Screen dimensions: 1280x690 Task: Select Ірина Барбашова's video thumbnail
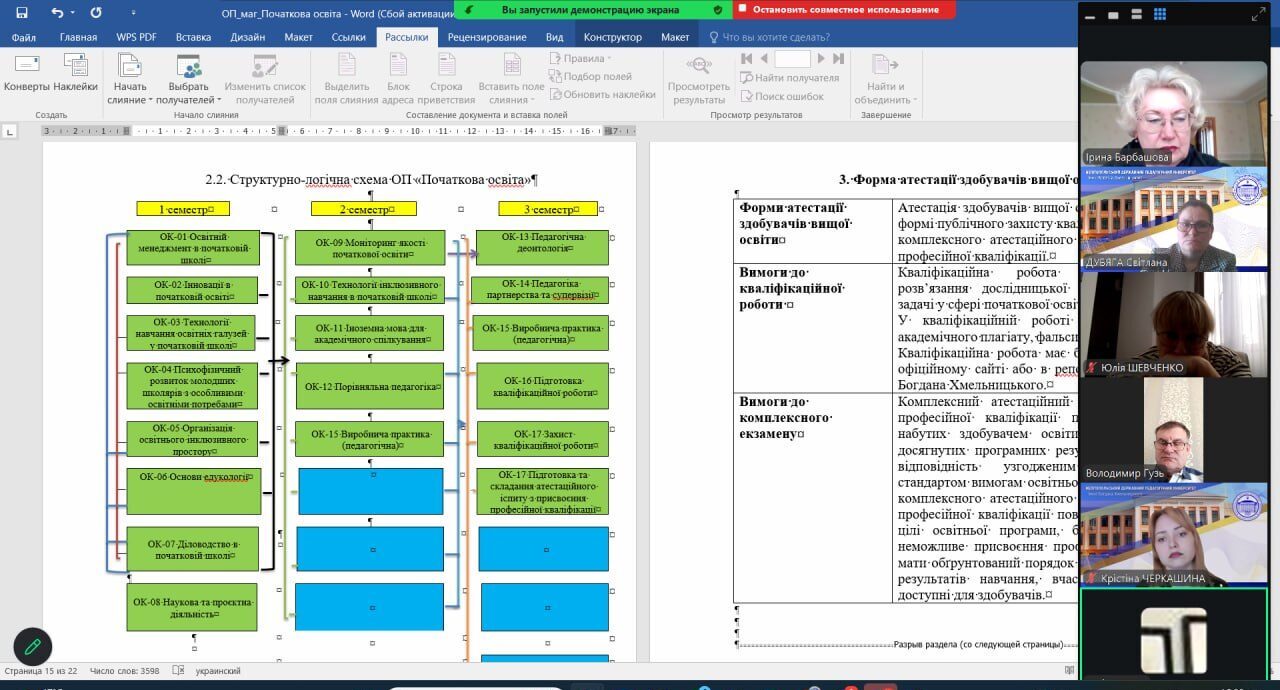[1173, 112]
